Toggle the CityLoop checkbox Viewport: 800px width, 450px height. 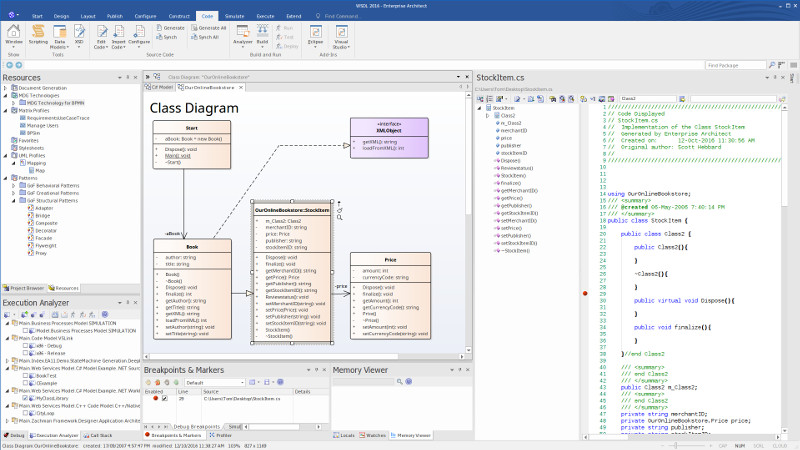point(26,413)
